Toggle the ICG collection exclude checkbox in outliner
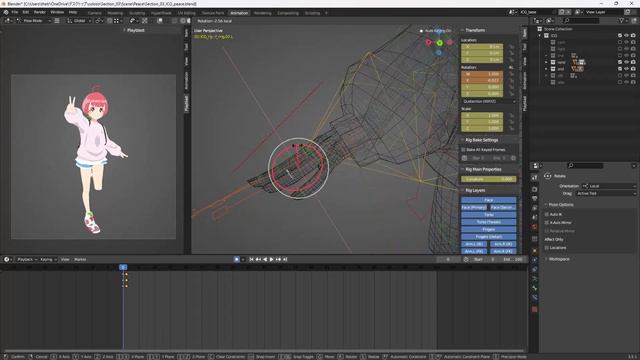The image size is (640, 360). [620, 36]
